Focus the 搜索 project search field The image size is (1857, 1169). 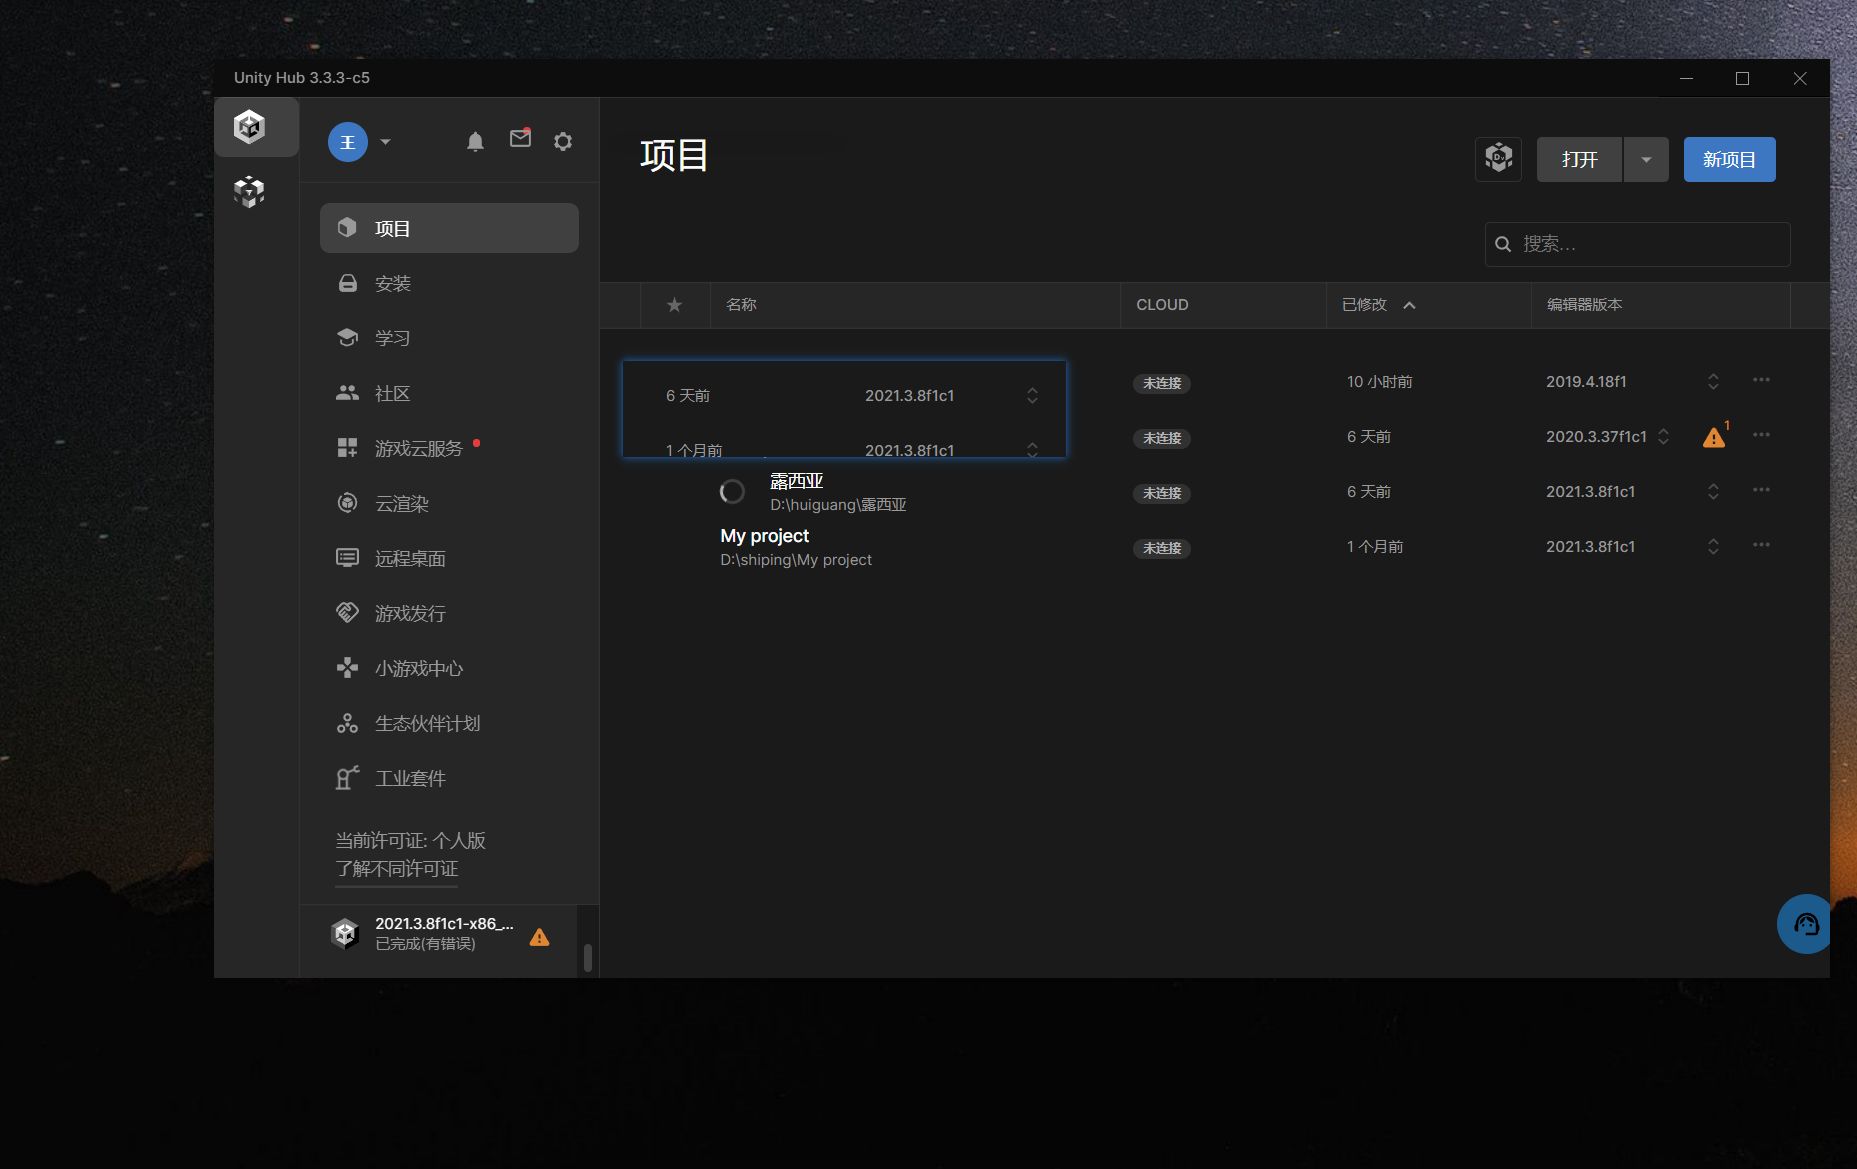[x=1637, y=244]
